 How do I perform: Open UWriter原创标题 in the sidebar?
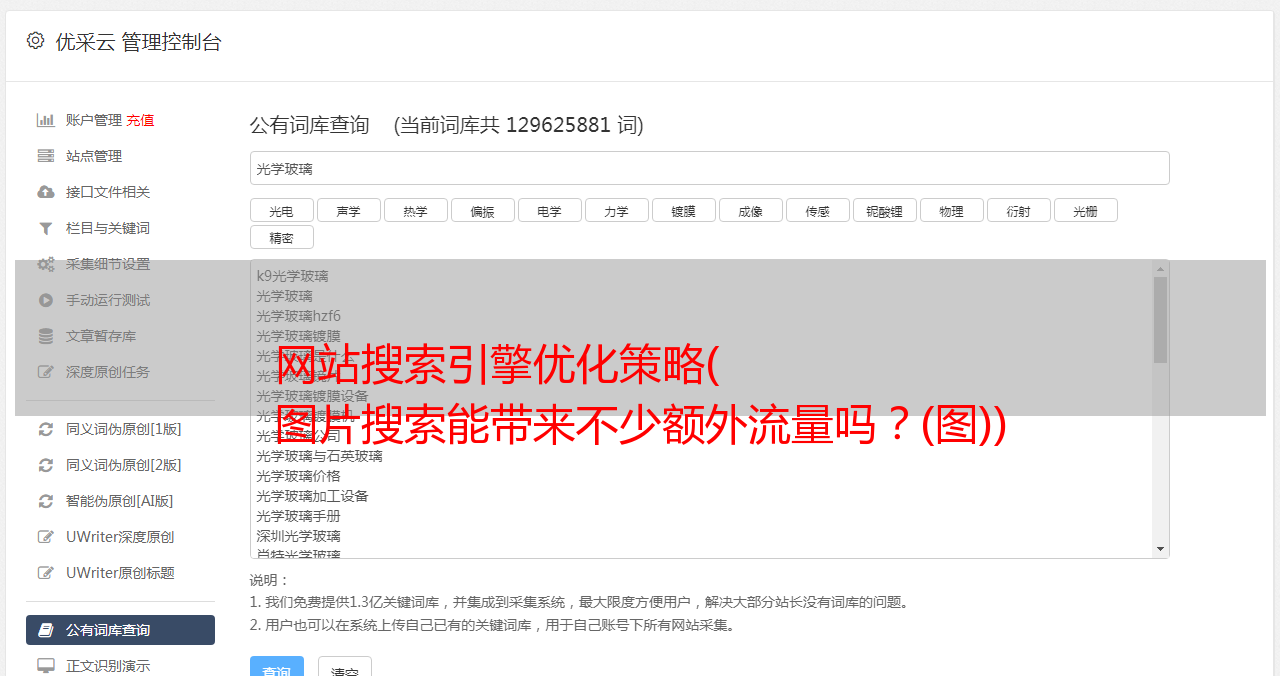[x=120, y=573]
